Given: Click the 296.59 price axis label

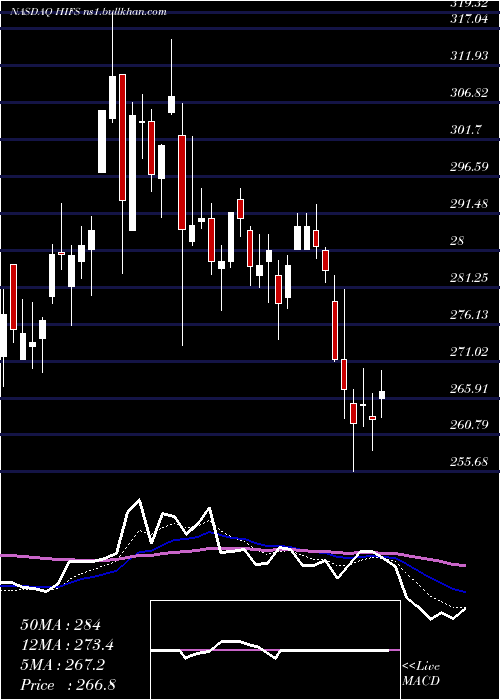Looking at the screenshot, I should coord(469,167).
